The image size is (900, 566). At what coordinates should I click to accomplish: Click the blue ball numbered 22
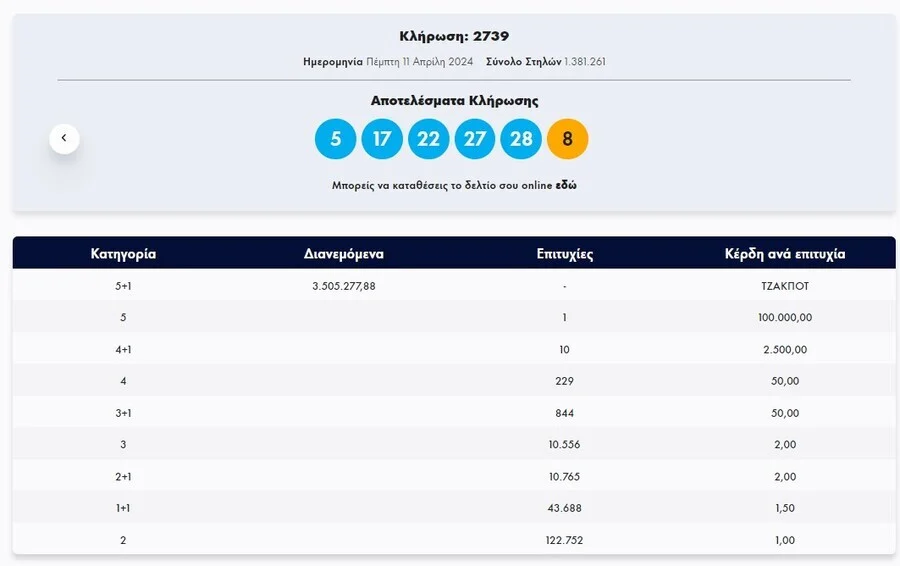[x=428, y=139]
